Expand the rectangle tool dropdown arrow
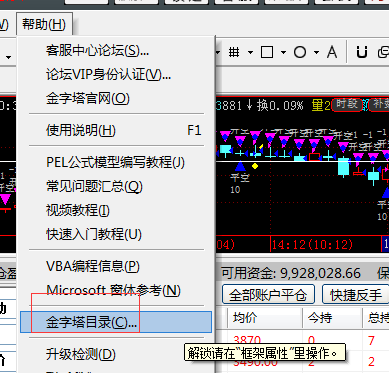The image size is (389, 373). (283, 52)
